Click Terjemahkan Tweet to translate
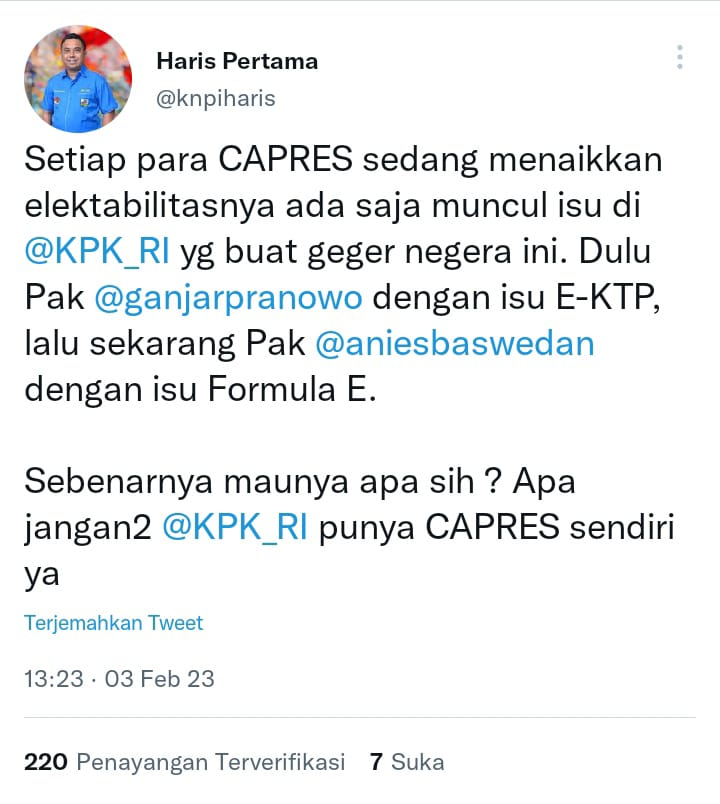 [x=113, y=623]
